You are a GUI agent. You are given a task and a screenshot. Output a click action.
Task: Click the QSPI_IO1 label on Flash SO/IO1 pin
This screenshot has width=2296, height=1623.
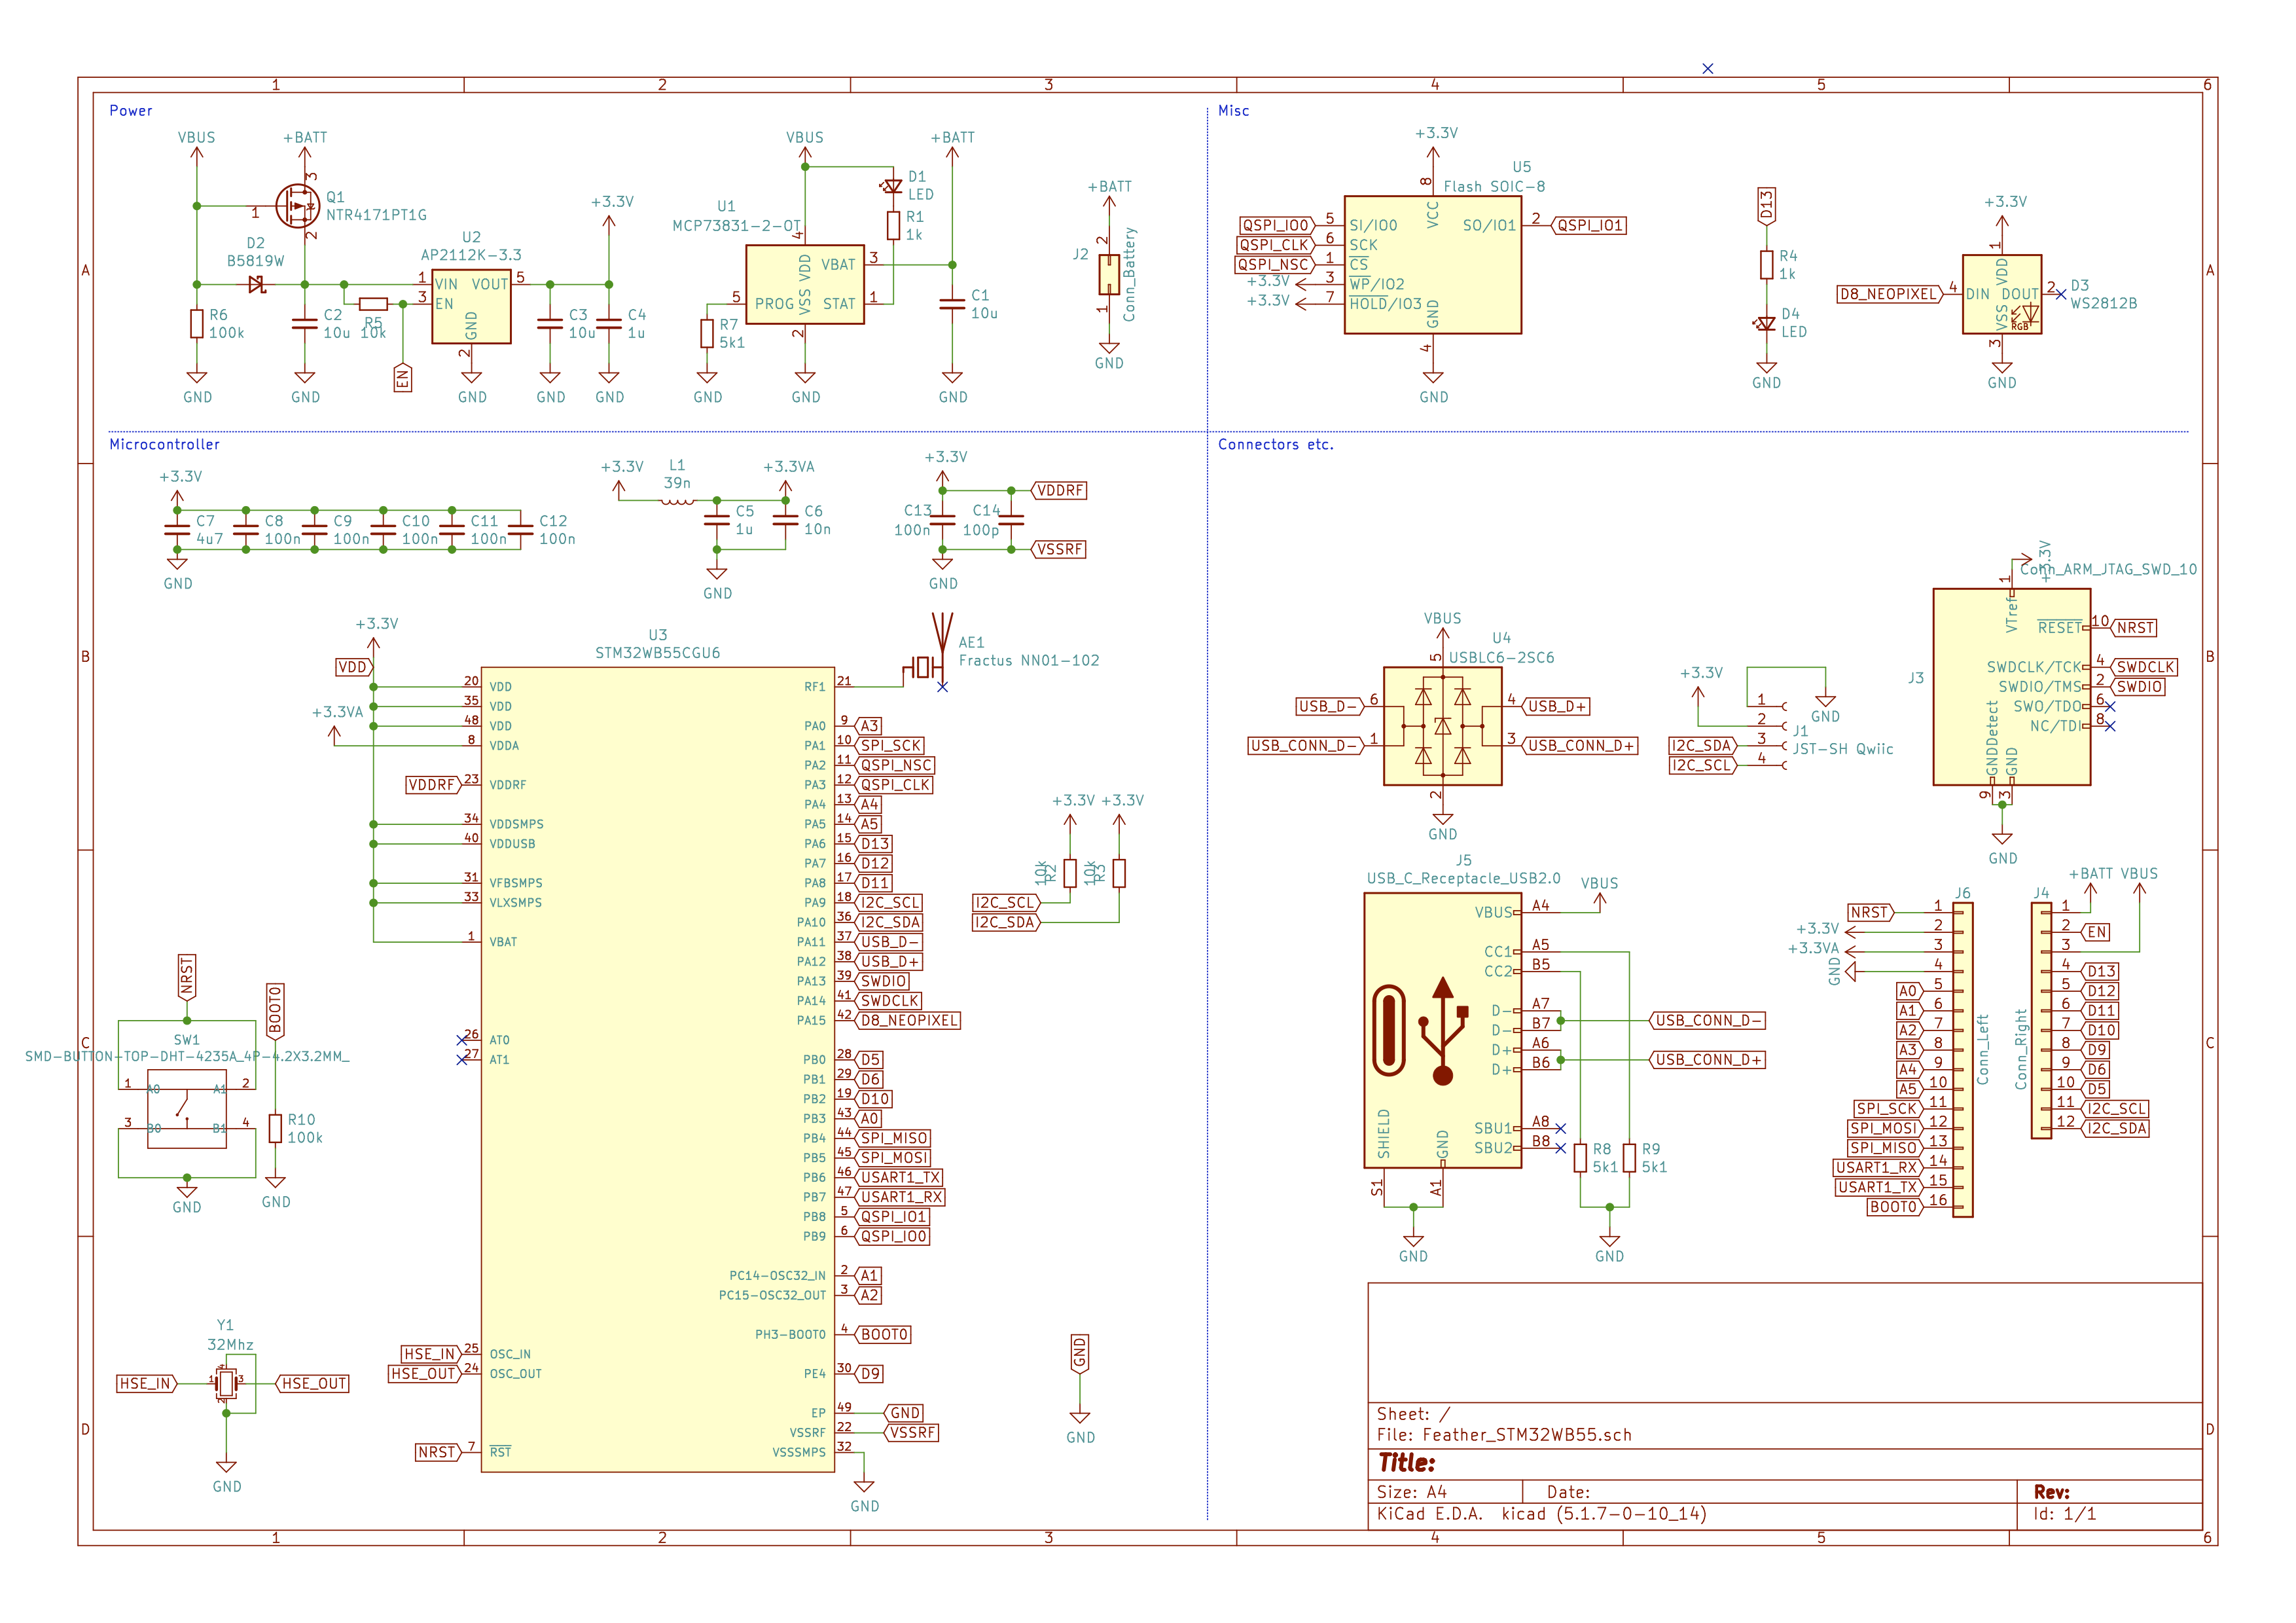click(x=1589, y=225)
